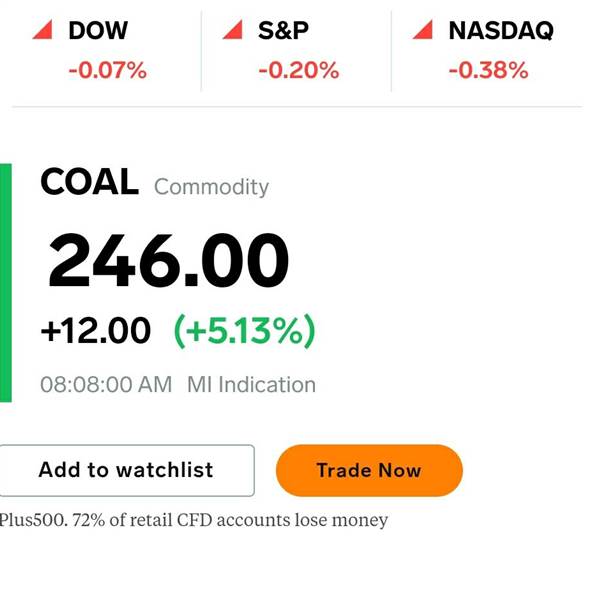Click the +12.00 price change figure

[x=96, y=330]
